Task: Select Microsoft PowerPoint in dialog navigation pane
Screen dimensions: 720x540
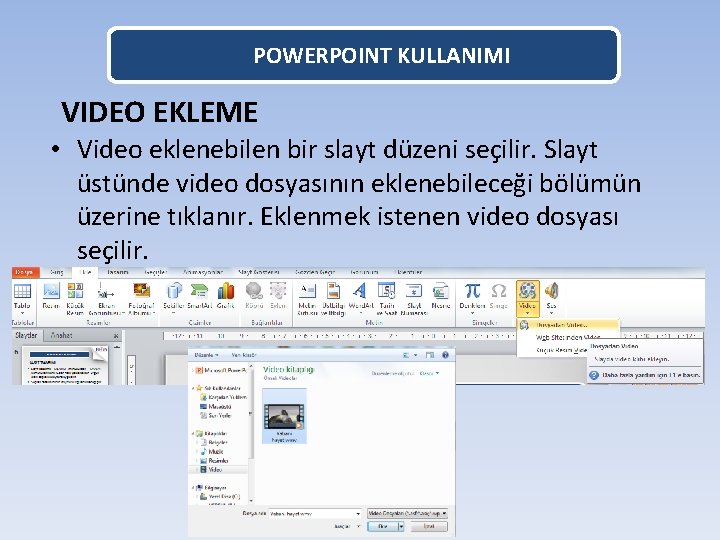Action: tap(221, 370)
